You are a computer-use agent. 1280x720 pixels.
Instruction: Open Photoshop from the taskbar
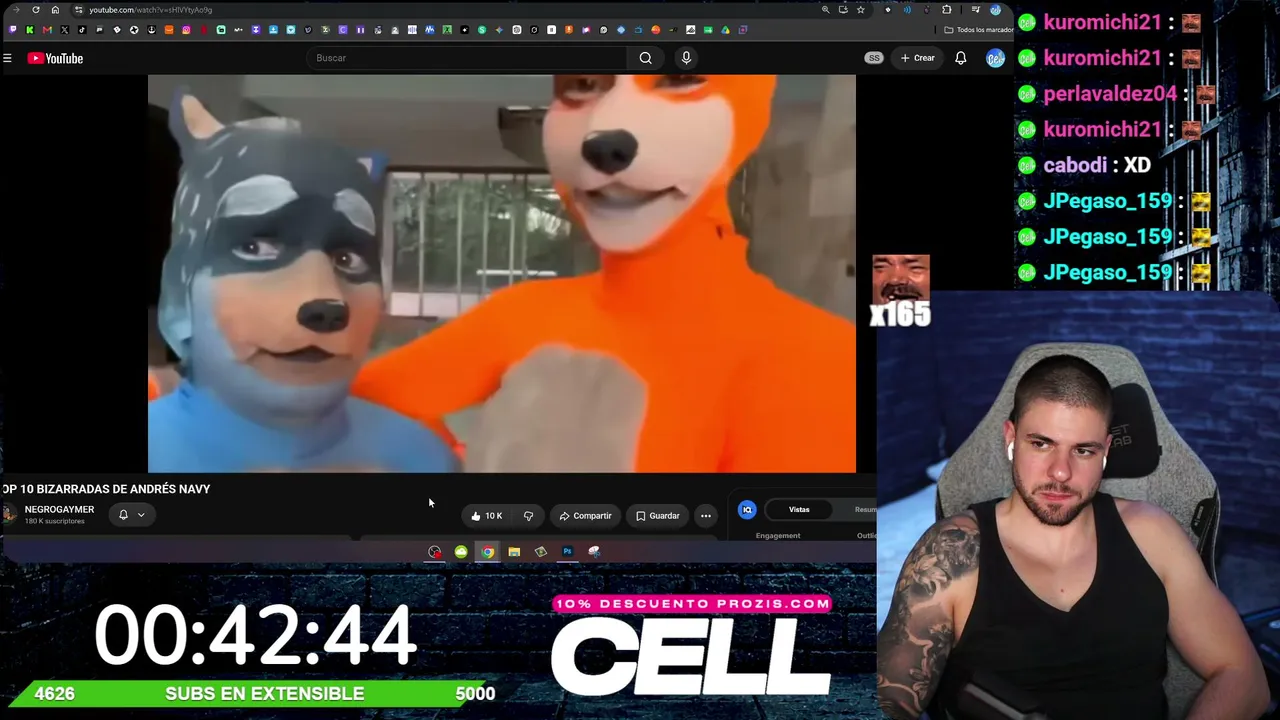pos(567,552)
